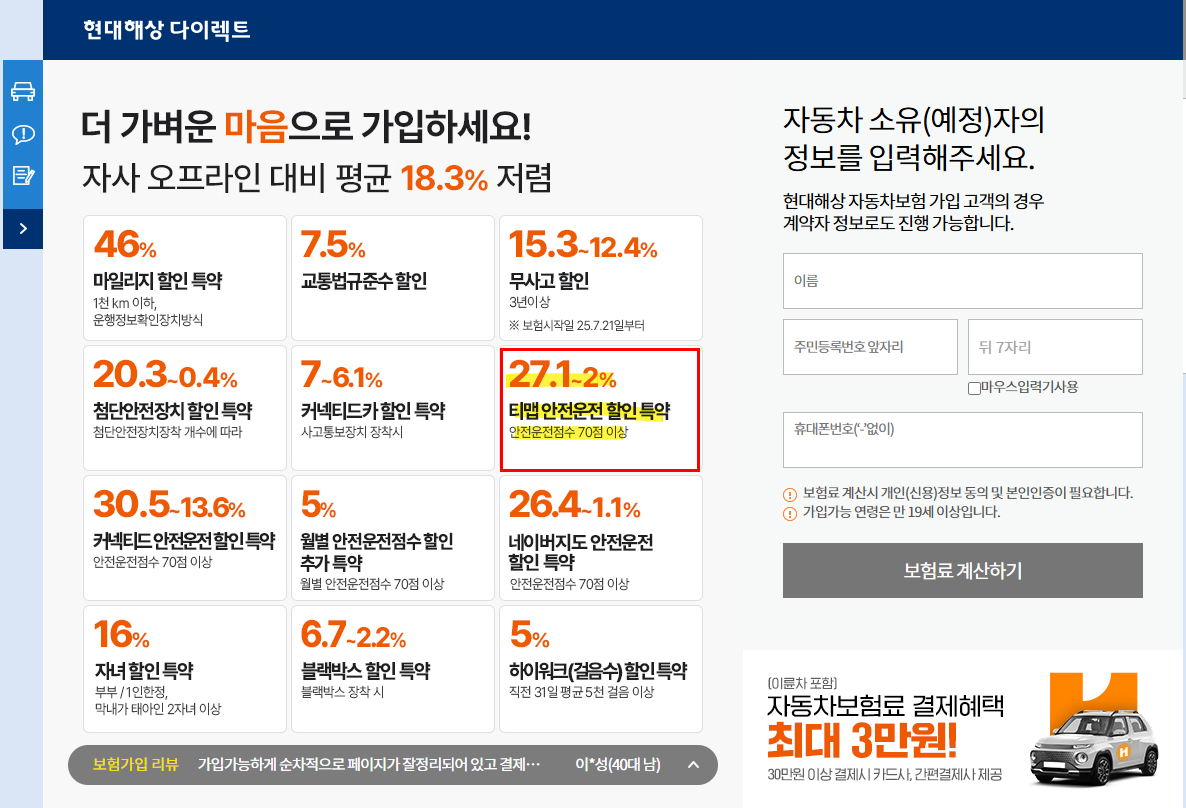Click the review text 가입가능하게 순차적으로
Image resolution: width=1186 pixels, height=808 pixels.
pos(369,764)
